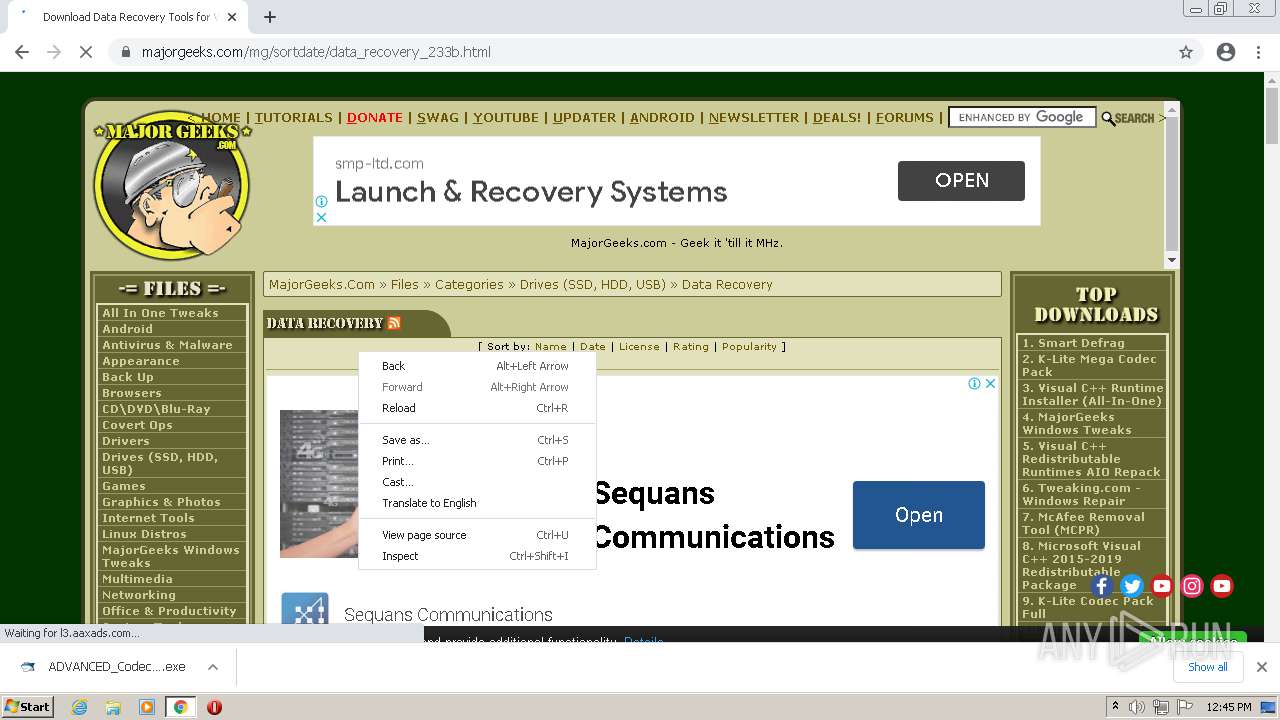Image resolution: width=1280 pixels, height=720 pixels.
Task: Click the Chrome address bar URL
Action: pos(316,52)
